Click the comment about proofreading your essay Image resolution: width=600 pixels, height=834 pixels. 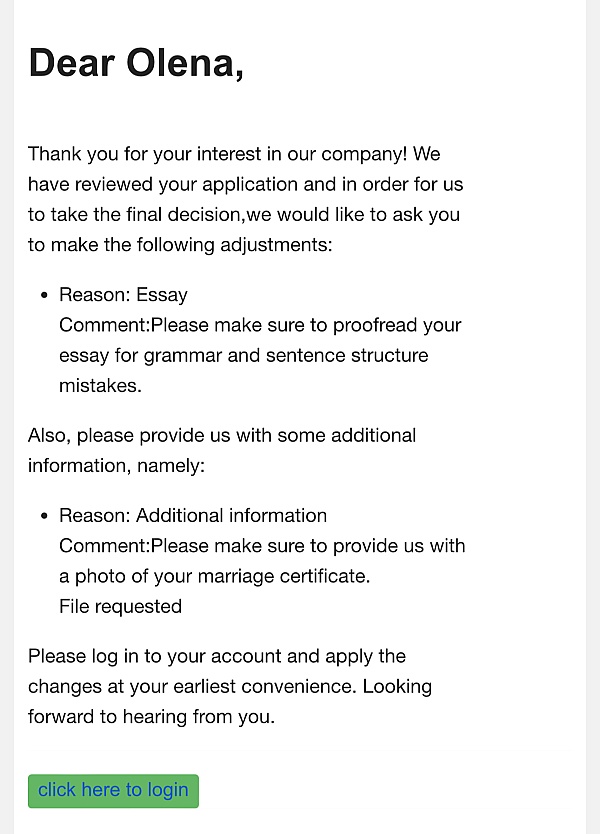pyautogui.click(x=260, y=325)
